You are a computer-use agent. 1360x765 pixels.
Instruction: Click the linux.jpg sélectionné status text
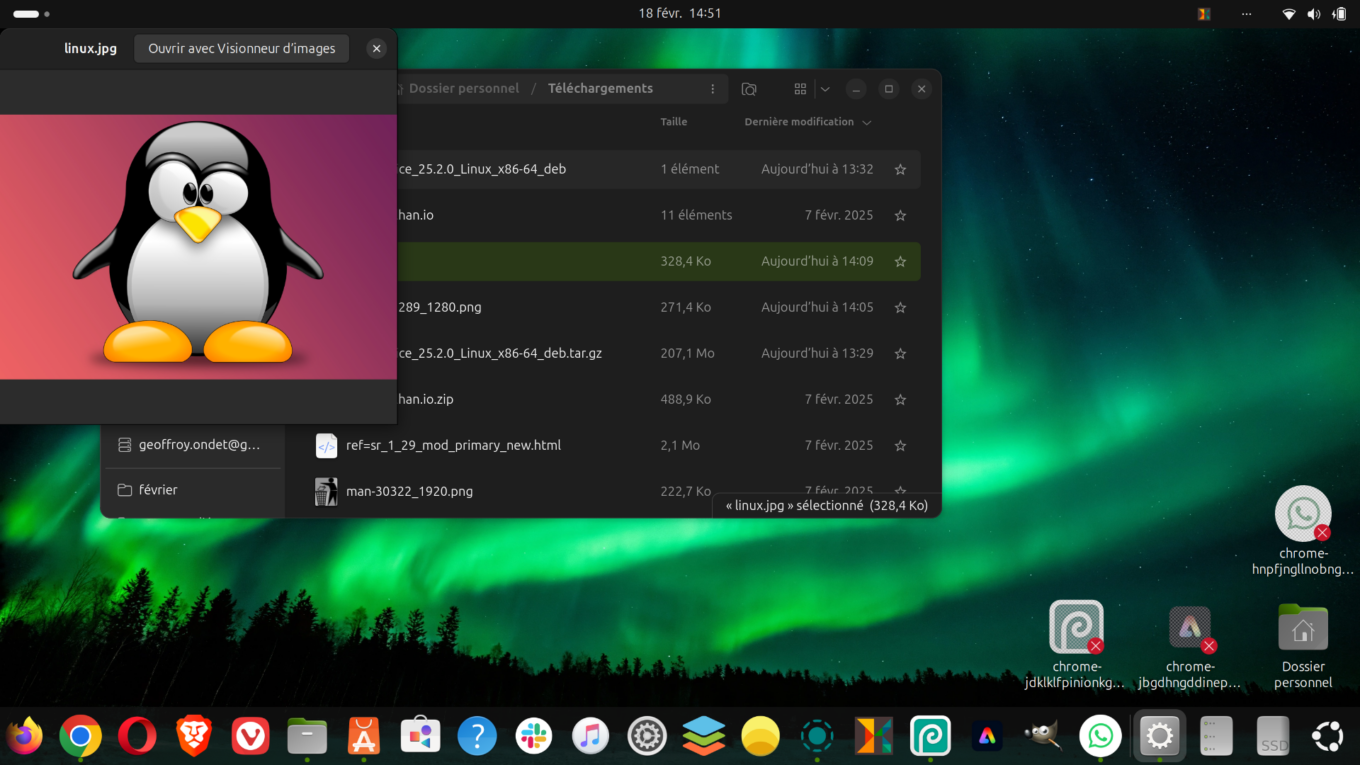[x=827, y=506]
